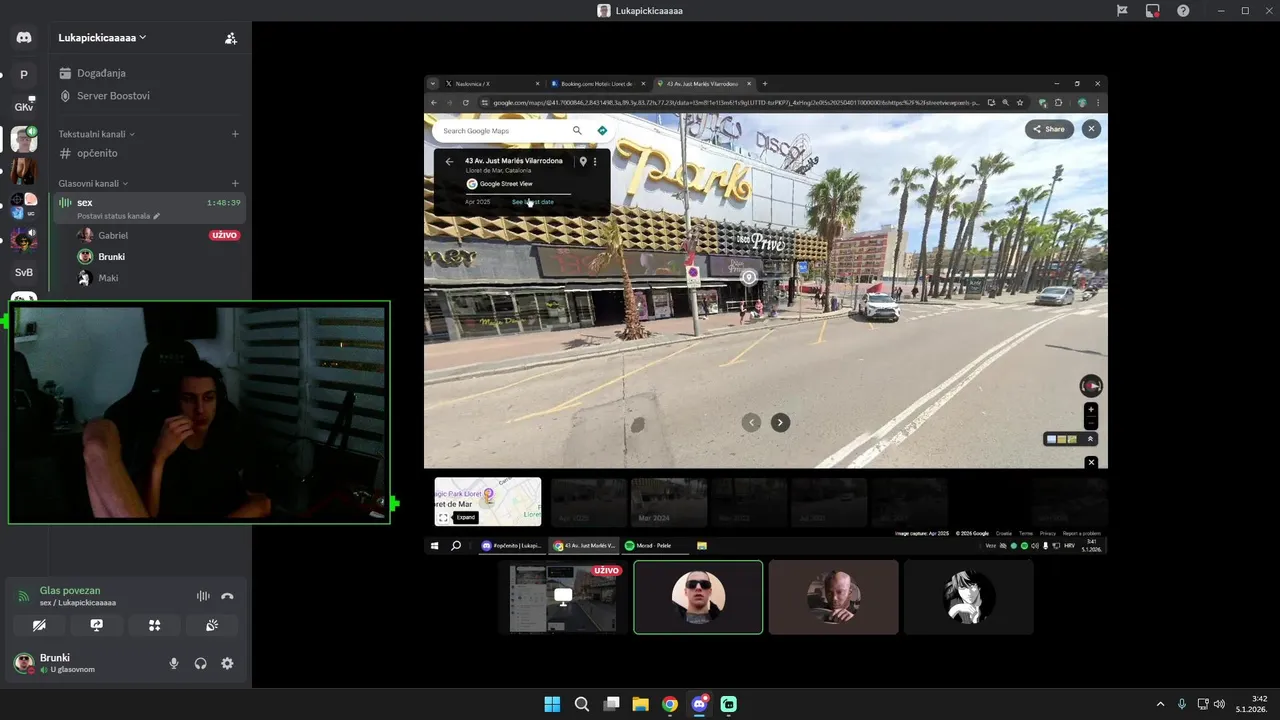Viewport: 1280px width, 720px height.
Task: Open Discord user settings gear
Action: pos(227,663)
